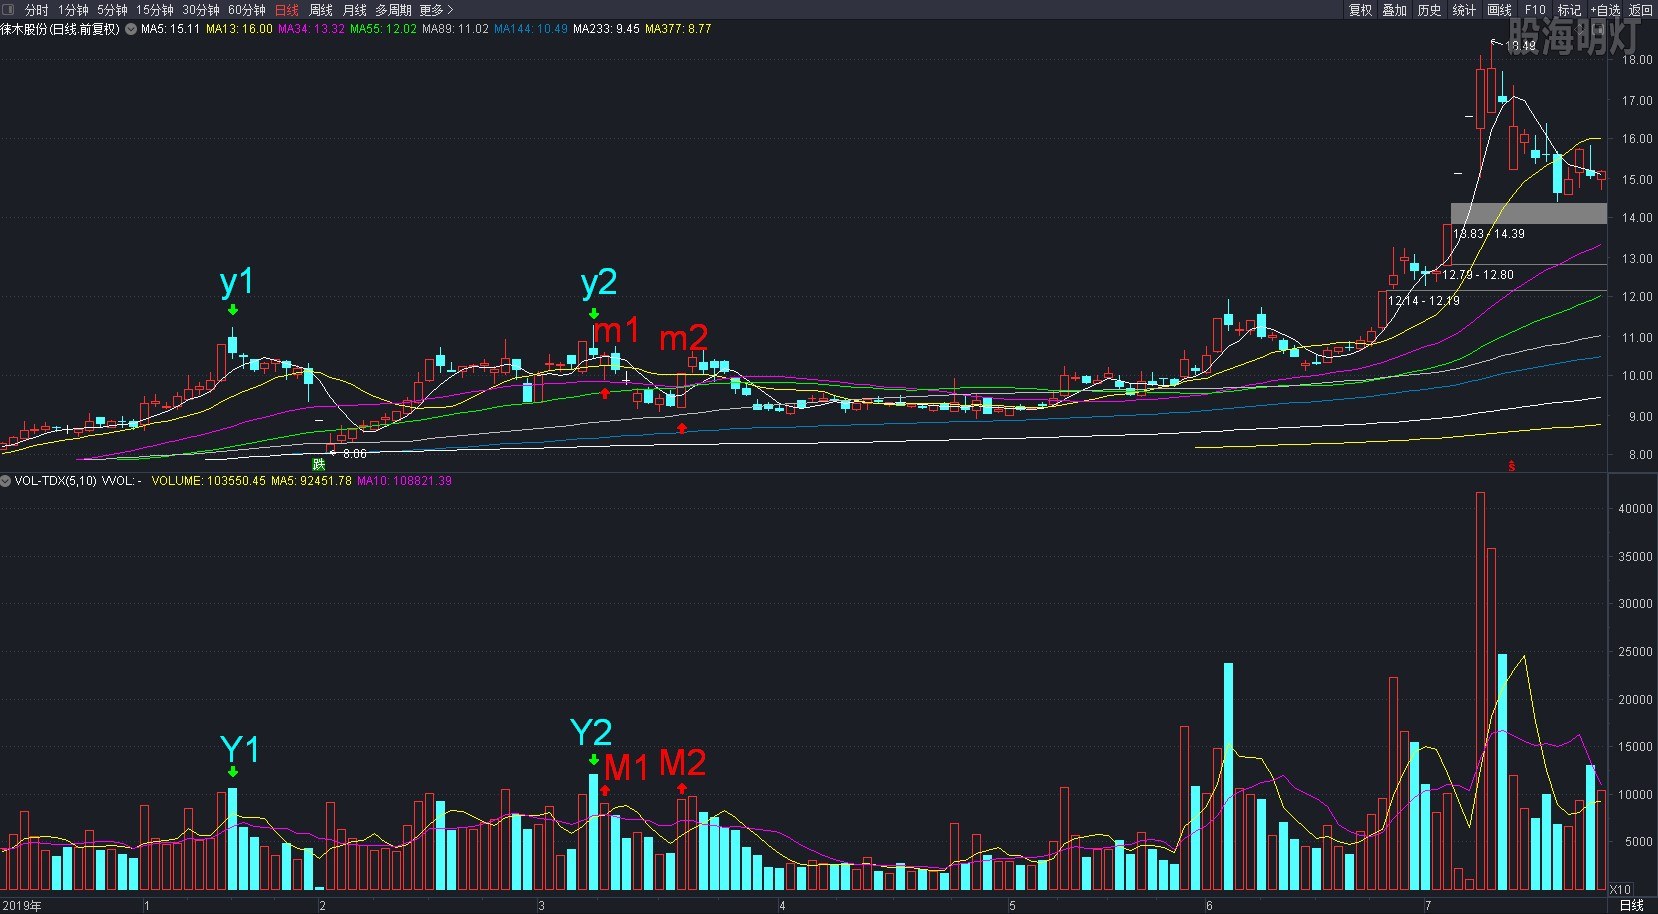Click the 12.14 - 12.19 gap label
Screen dimensions: 1658x914
1424,301
